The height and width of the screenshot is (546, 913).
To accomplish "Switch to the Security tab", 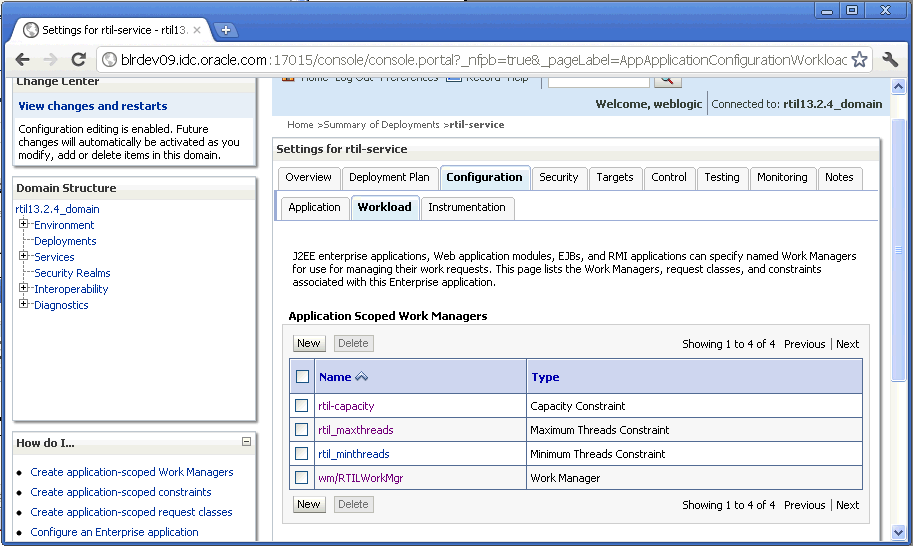I will click(x=558, y=178).
